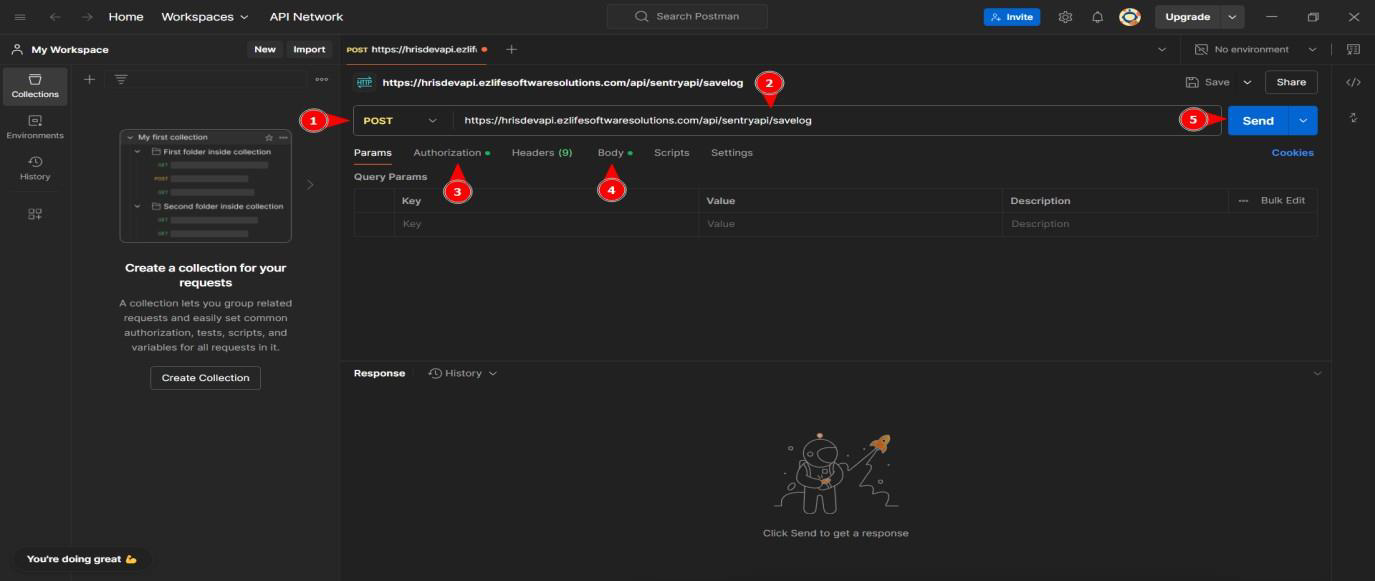Open Cookies link

click(x=1293, y=153)
